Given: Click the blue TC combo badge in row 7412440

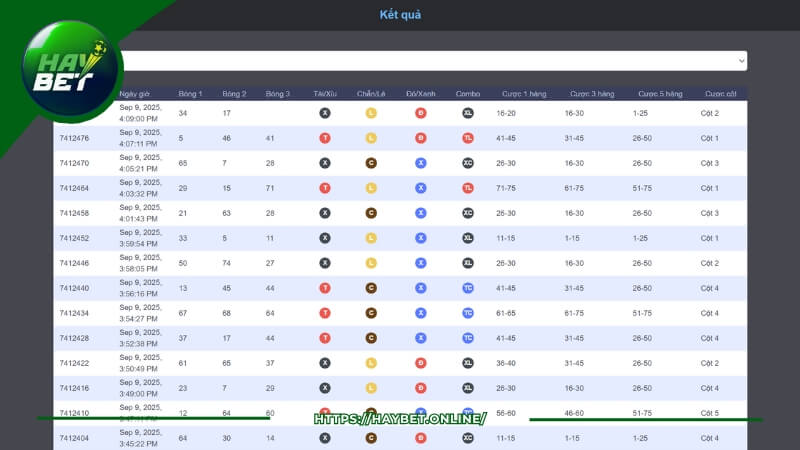Looking at the screenshot, I should click(468, 288).
